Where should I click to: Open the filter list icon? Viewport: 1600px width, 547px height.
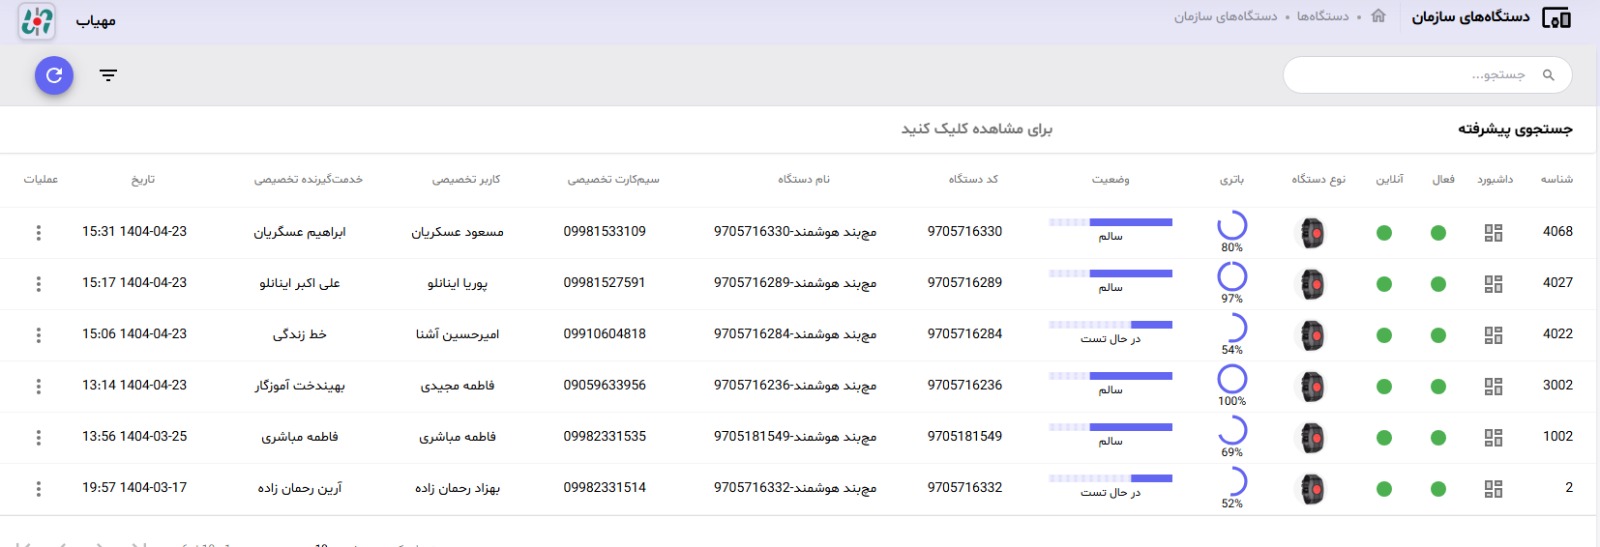coord(108,75)
